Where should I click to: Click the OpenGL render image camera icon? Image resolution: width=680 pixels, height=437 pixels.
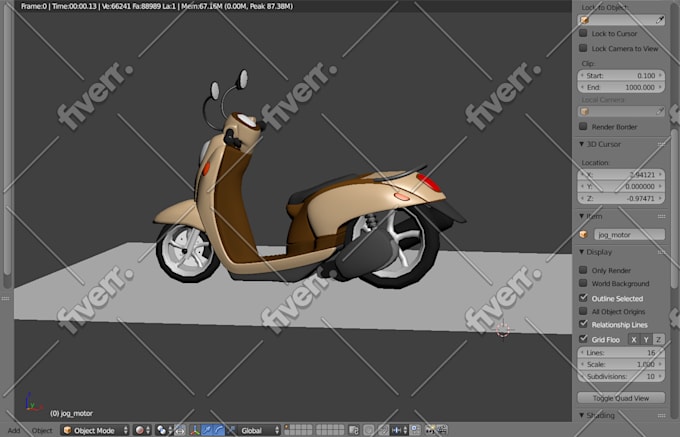[430, 430]
